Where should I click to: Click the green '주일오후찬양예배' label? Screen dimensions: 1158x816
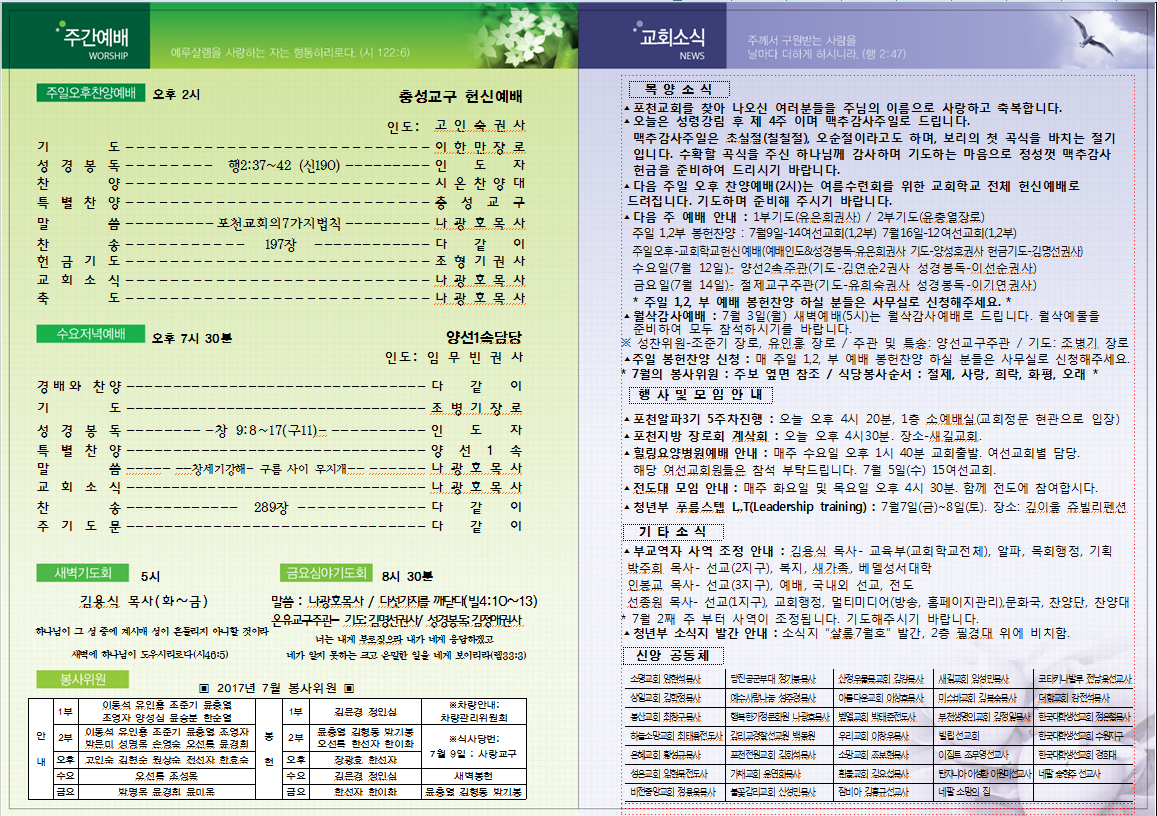click(91, 93)
